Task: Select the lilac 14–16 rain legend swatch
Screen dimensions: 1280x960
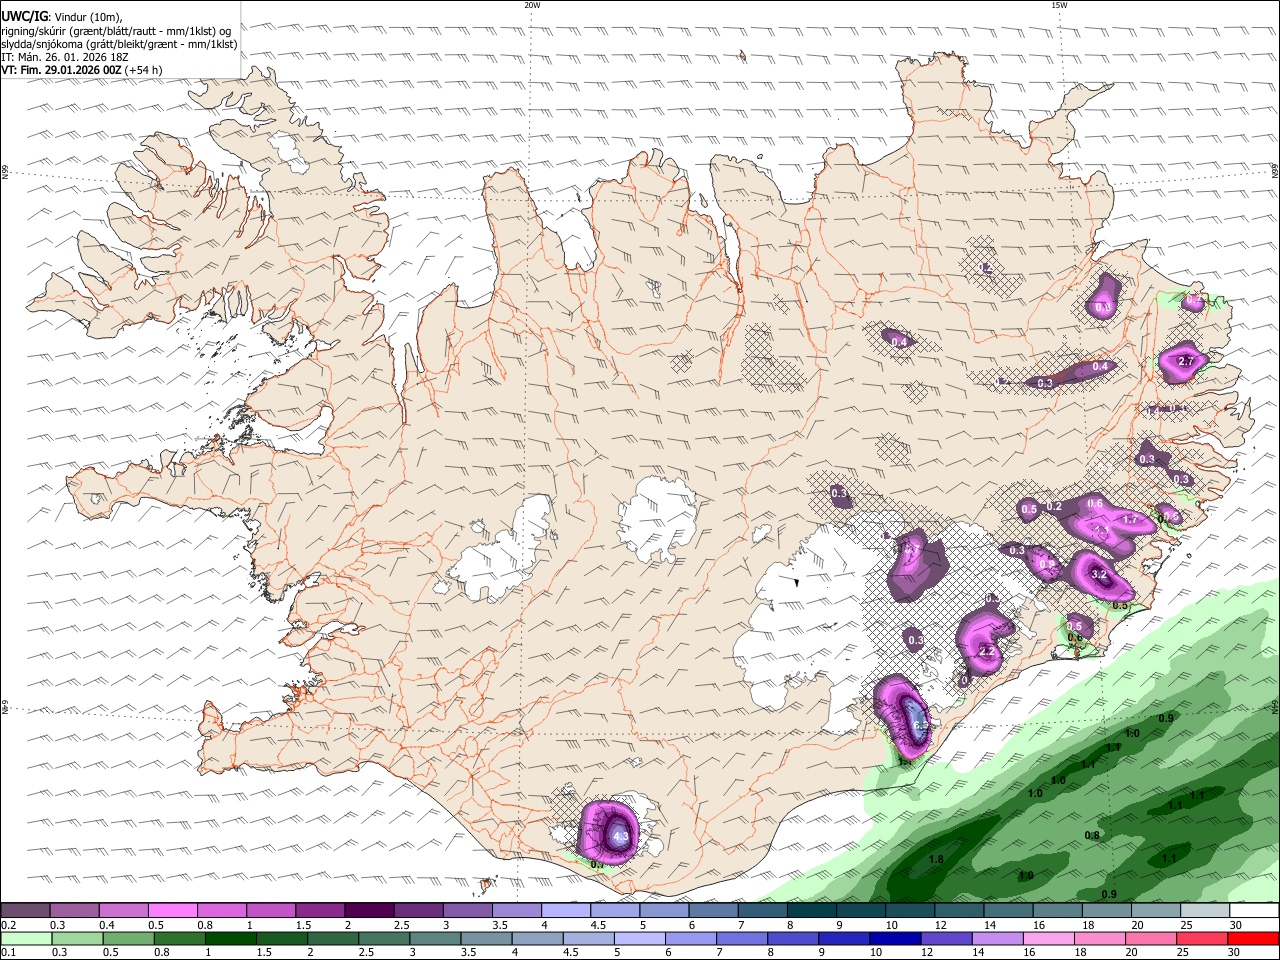Action: click(996, 938)
